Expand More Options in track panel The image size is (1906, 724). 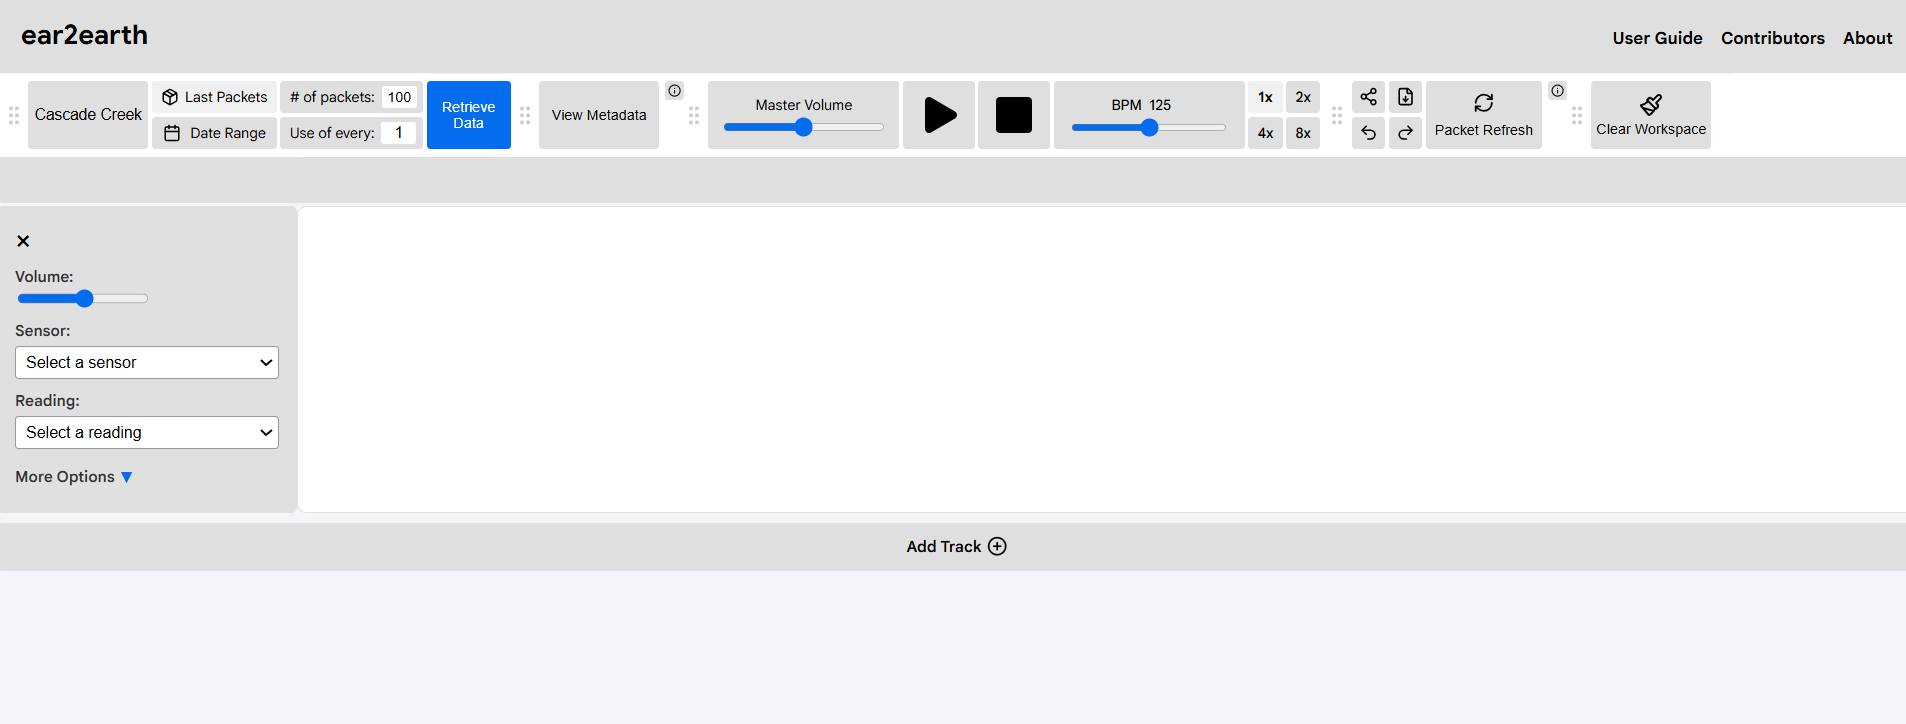[x=74, y=477]
